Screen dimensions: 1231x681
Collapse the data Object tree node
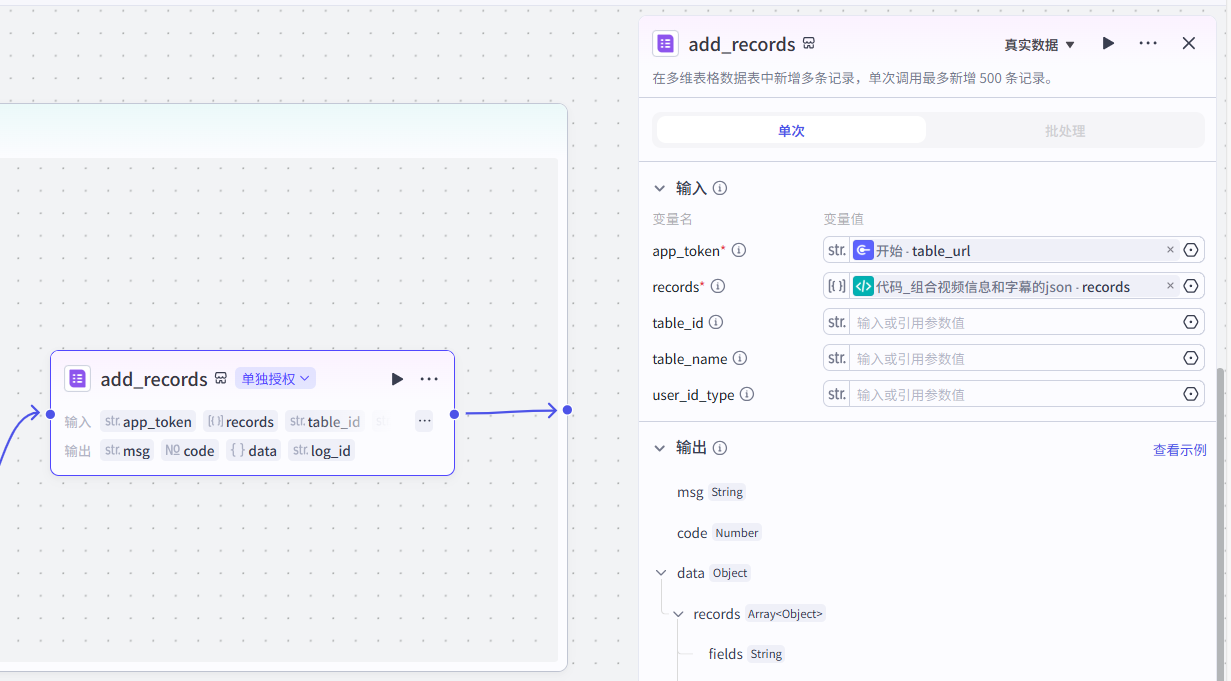[x=661, y=573]
